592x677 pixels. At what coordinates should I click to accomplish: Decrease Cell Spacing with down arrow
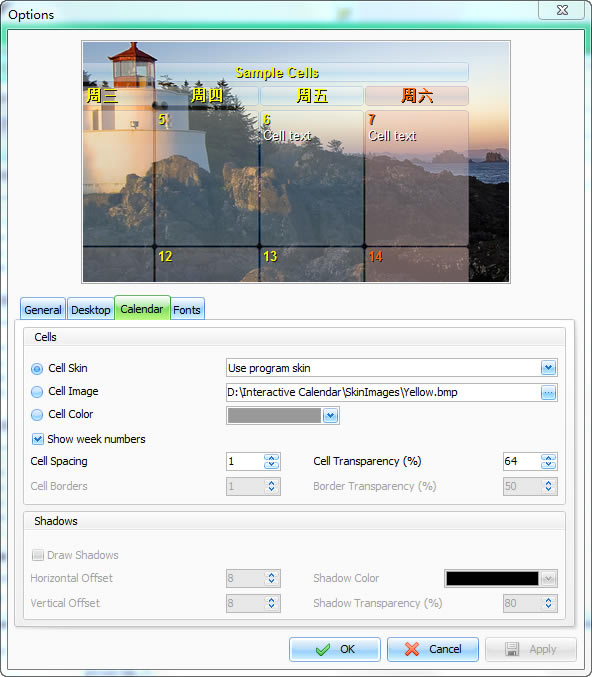(272, 465)
